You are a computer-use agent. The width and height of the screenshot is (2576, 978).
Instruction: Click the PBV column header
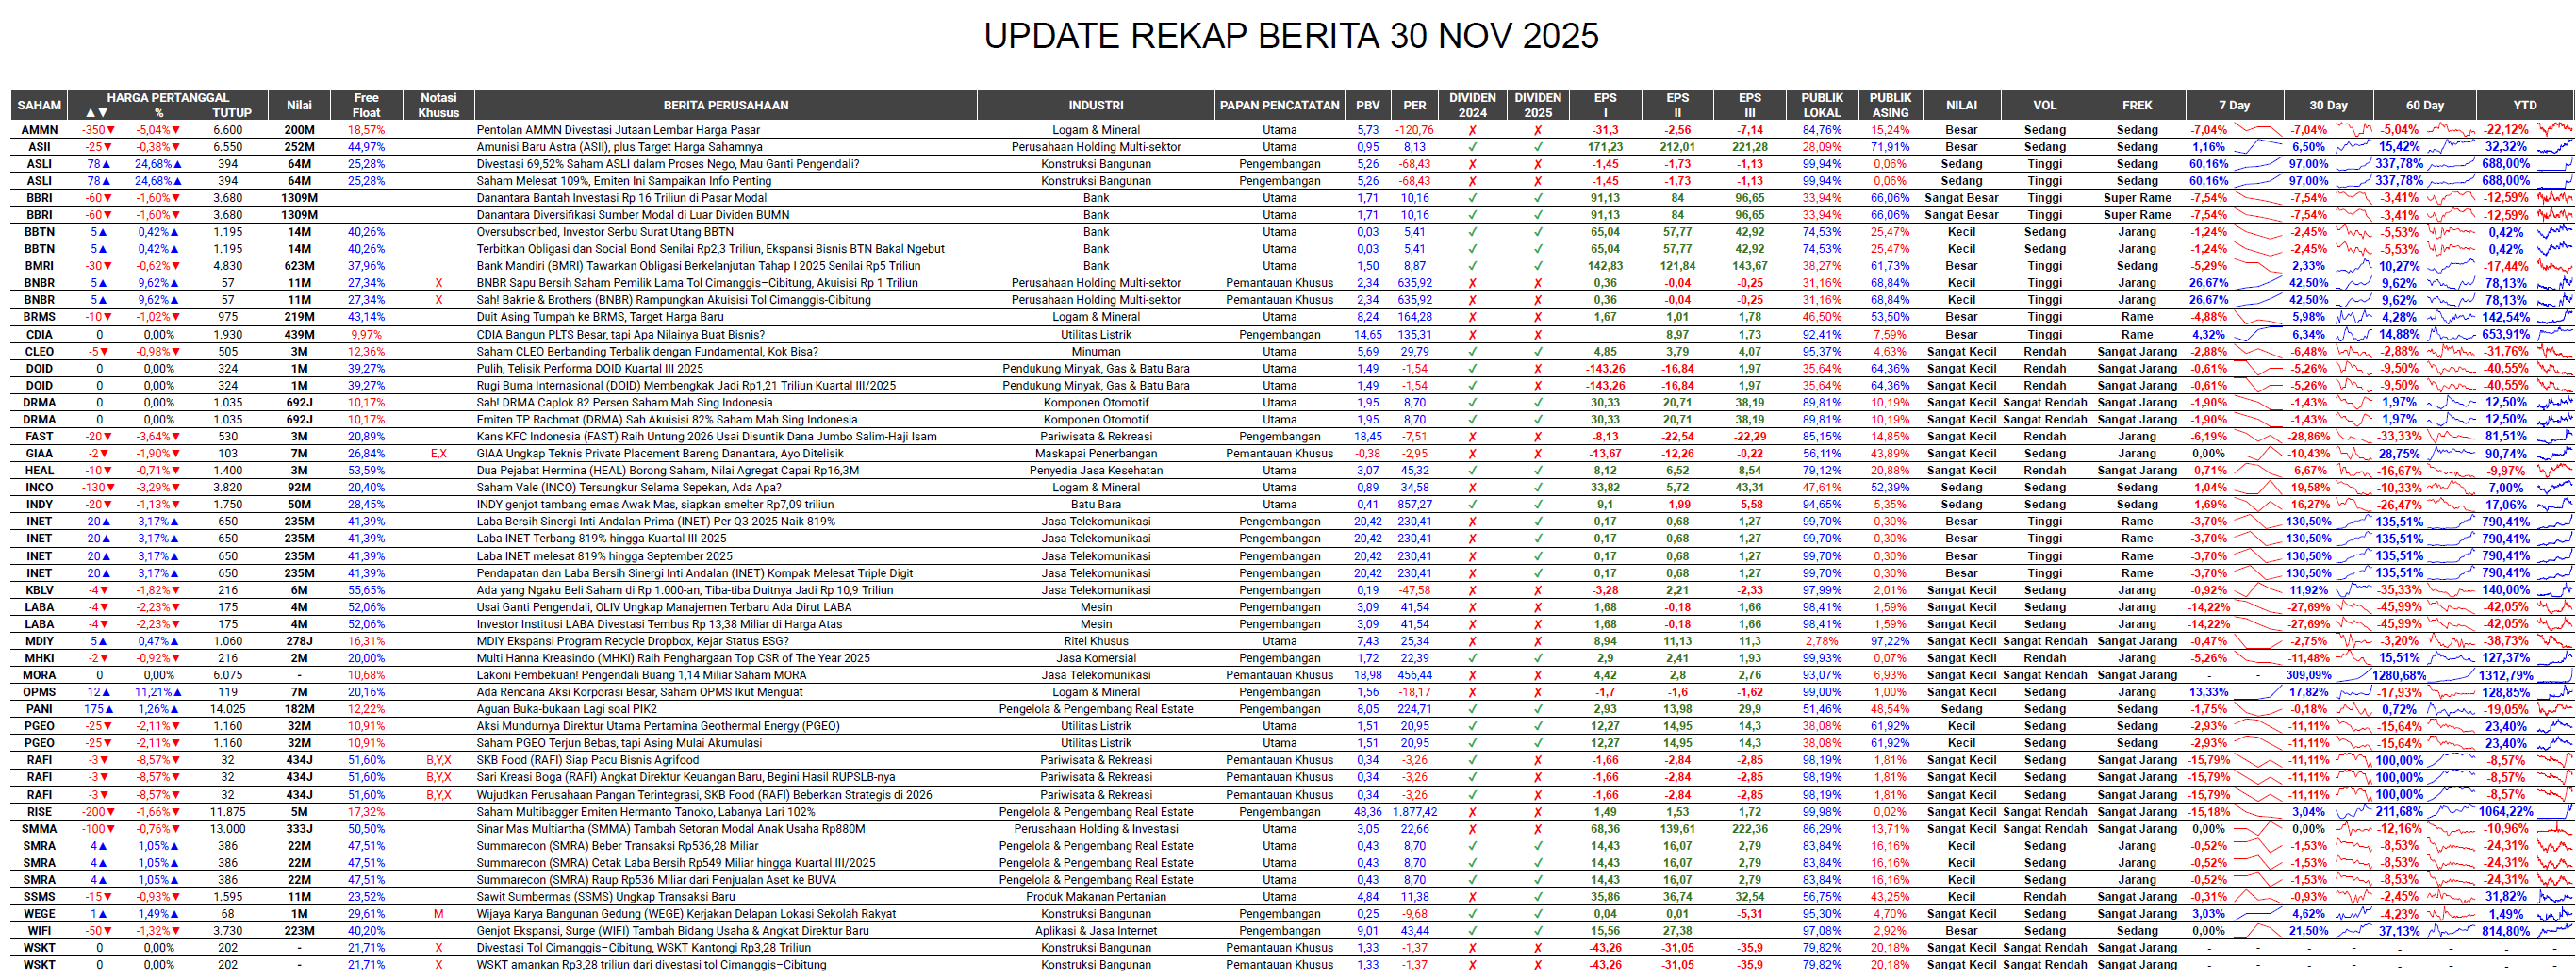[1368, 105]
